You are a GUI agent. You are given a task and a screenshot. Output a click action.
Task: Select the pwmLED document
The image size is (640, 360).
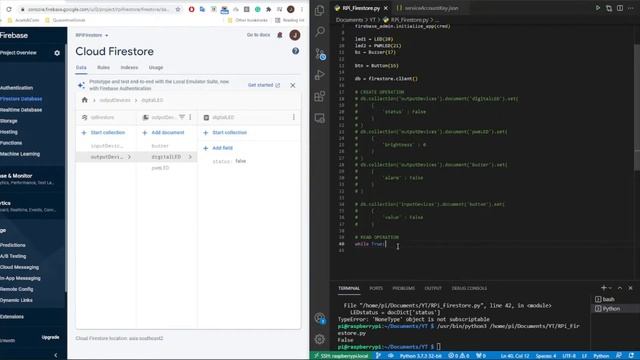coord(160,168)
